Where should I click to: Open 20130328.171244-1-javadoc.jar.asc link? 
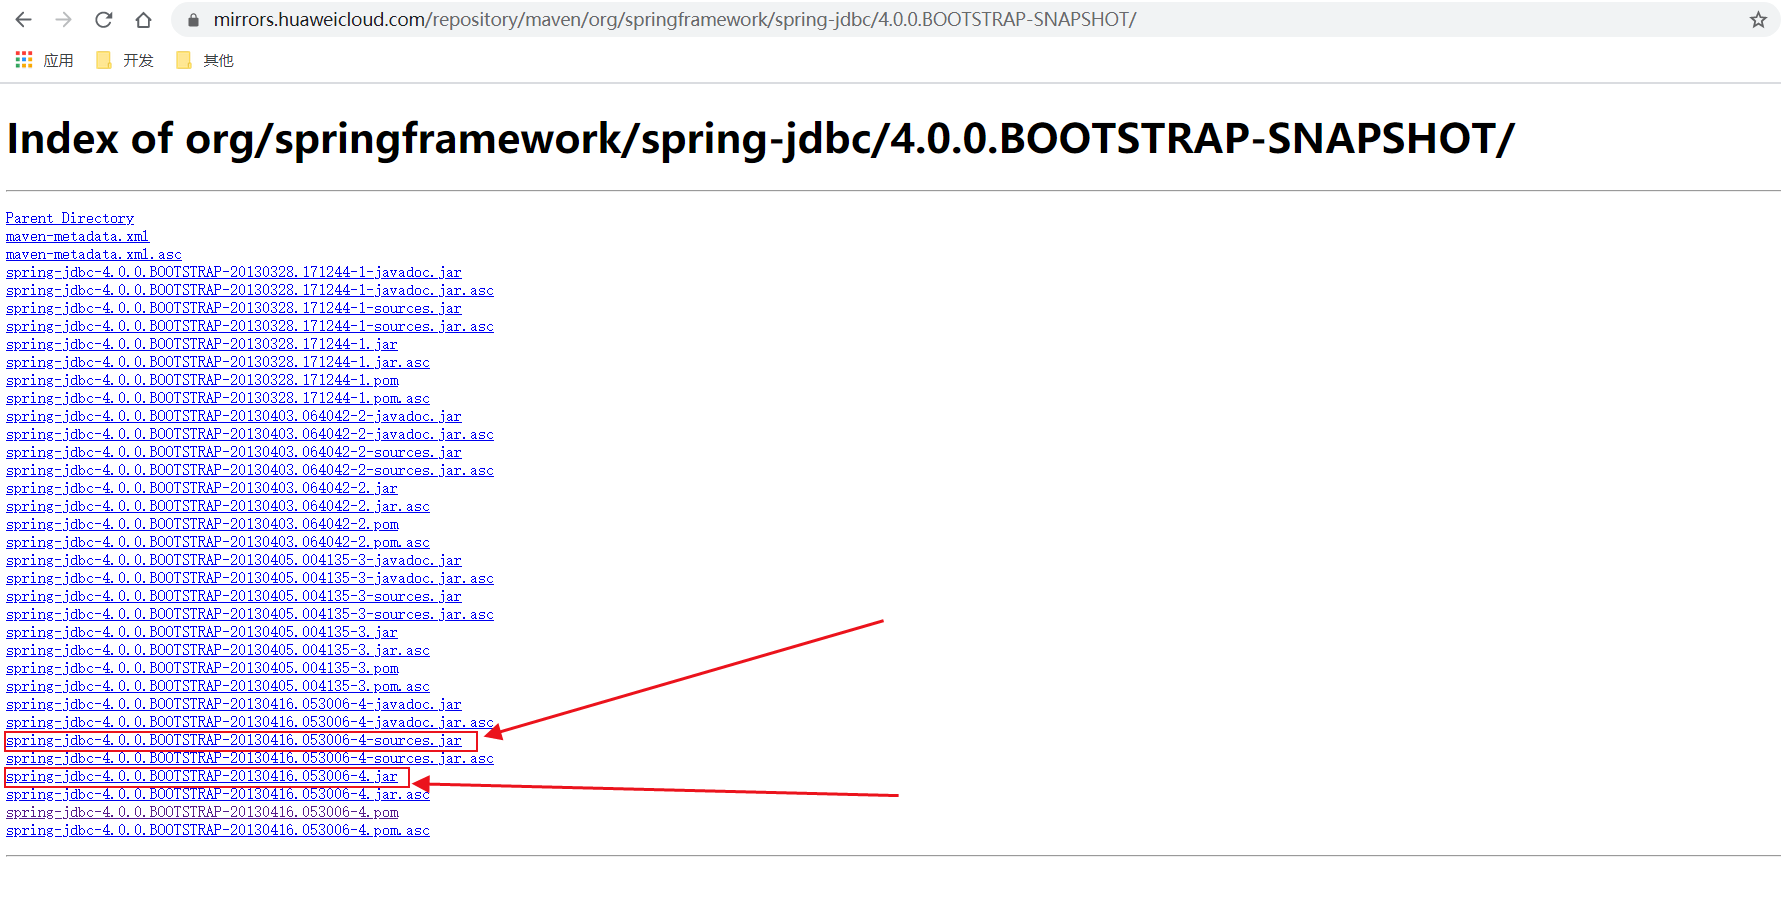click(x=250, y=290)
